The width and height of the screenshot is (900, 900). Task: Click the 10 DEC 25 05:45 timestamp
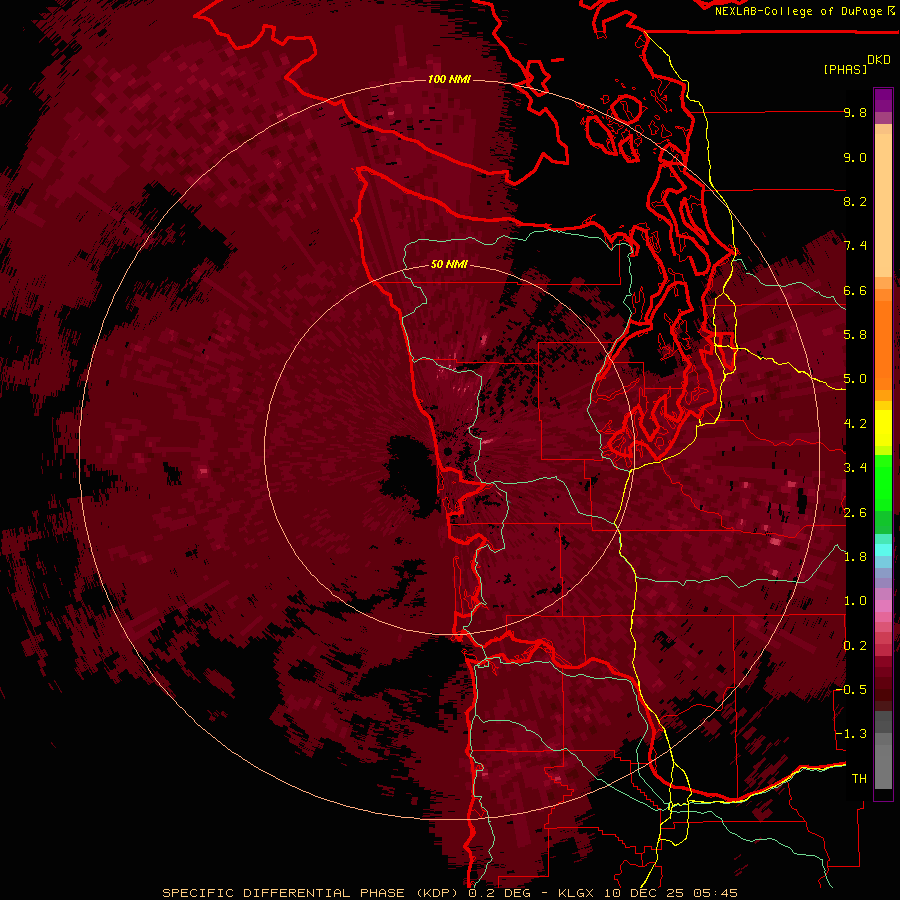pyautogui.click(x=670, y=893)
